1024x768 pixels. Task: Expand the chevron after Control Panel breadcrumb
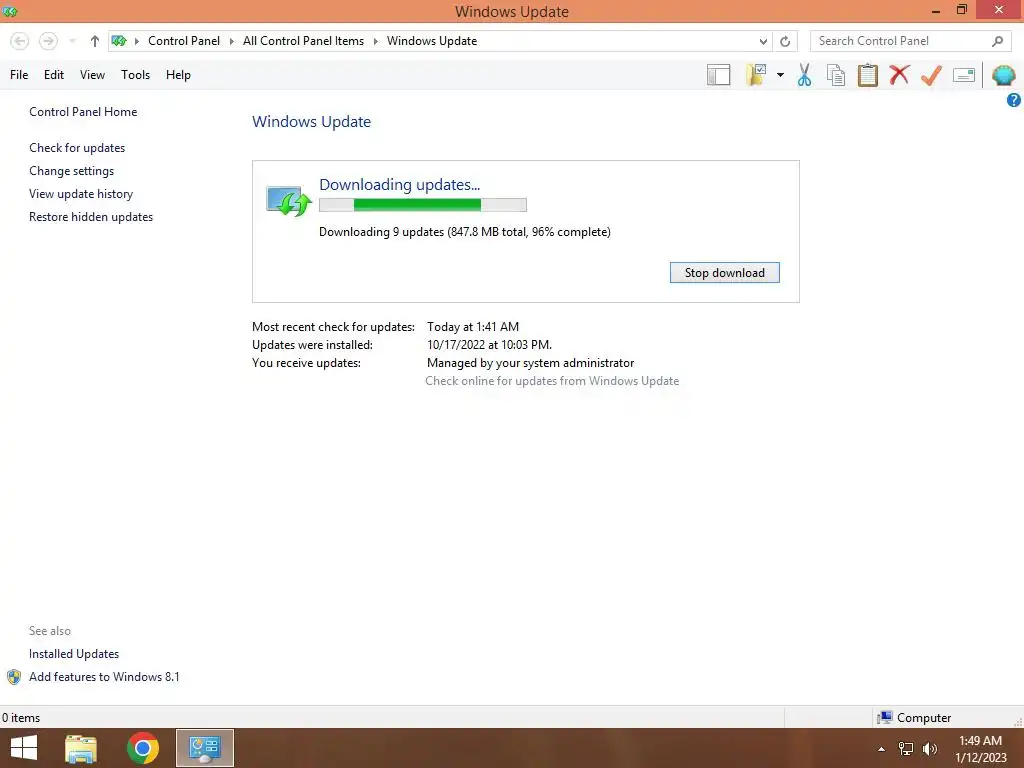pos(231,41)
